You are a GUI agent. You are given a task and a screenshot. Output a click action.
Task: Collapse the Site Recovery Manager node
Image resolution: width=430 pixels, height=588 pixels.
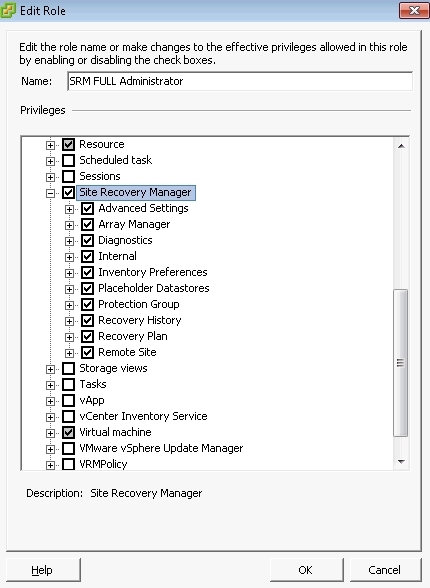click(50, 193)
